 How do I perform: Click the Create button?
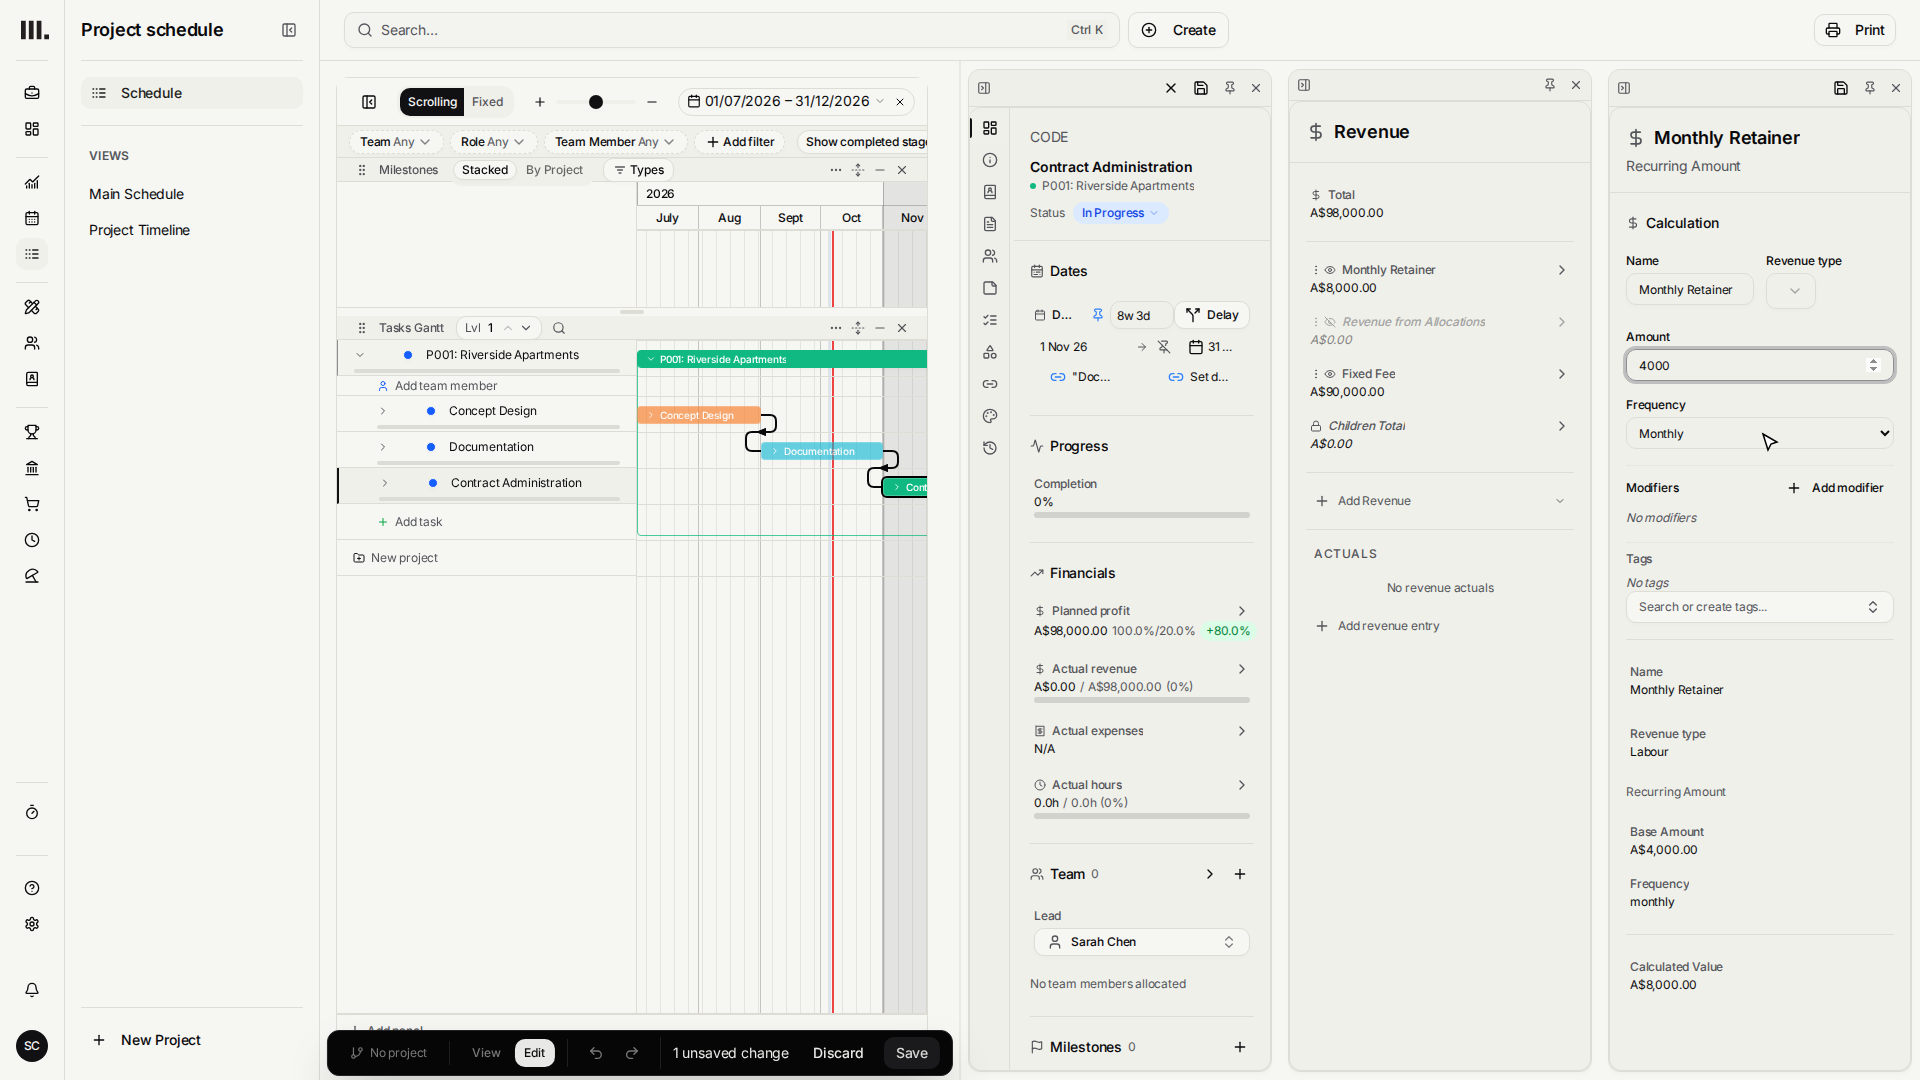pyautogui.click(x=1178, y=30)
